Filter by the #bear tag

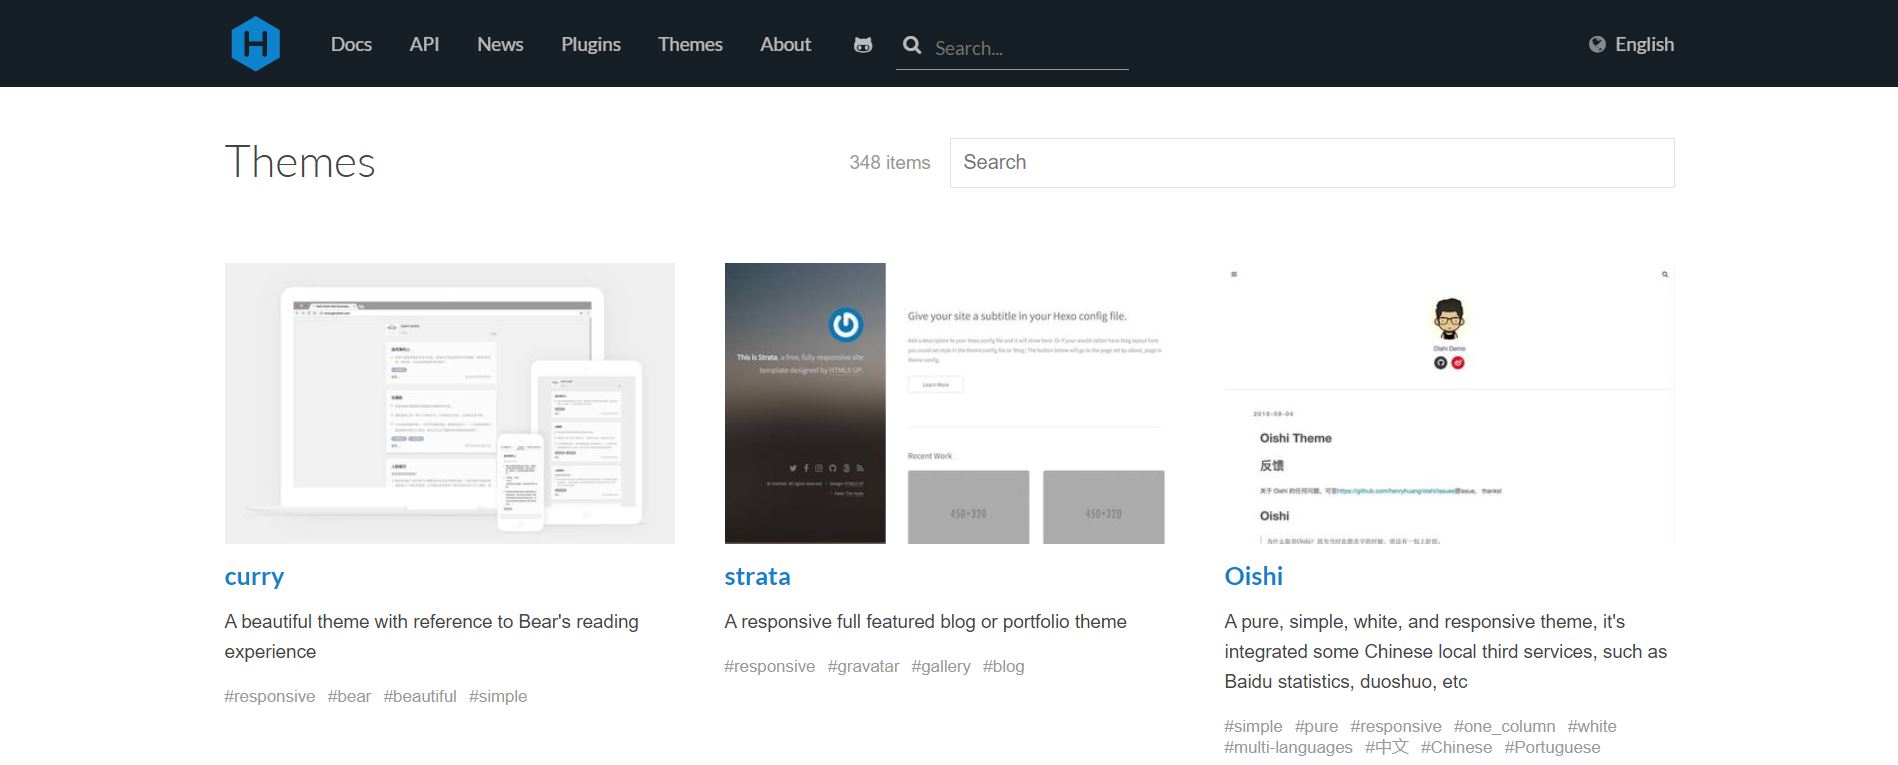[349, 696]
